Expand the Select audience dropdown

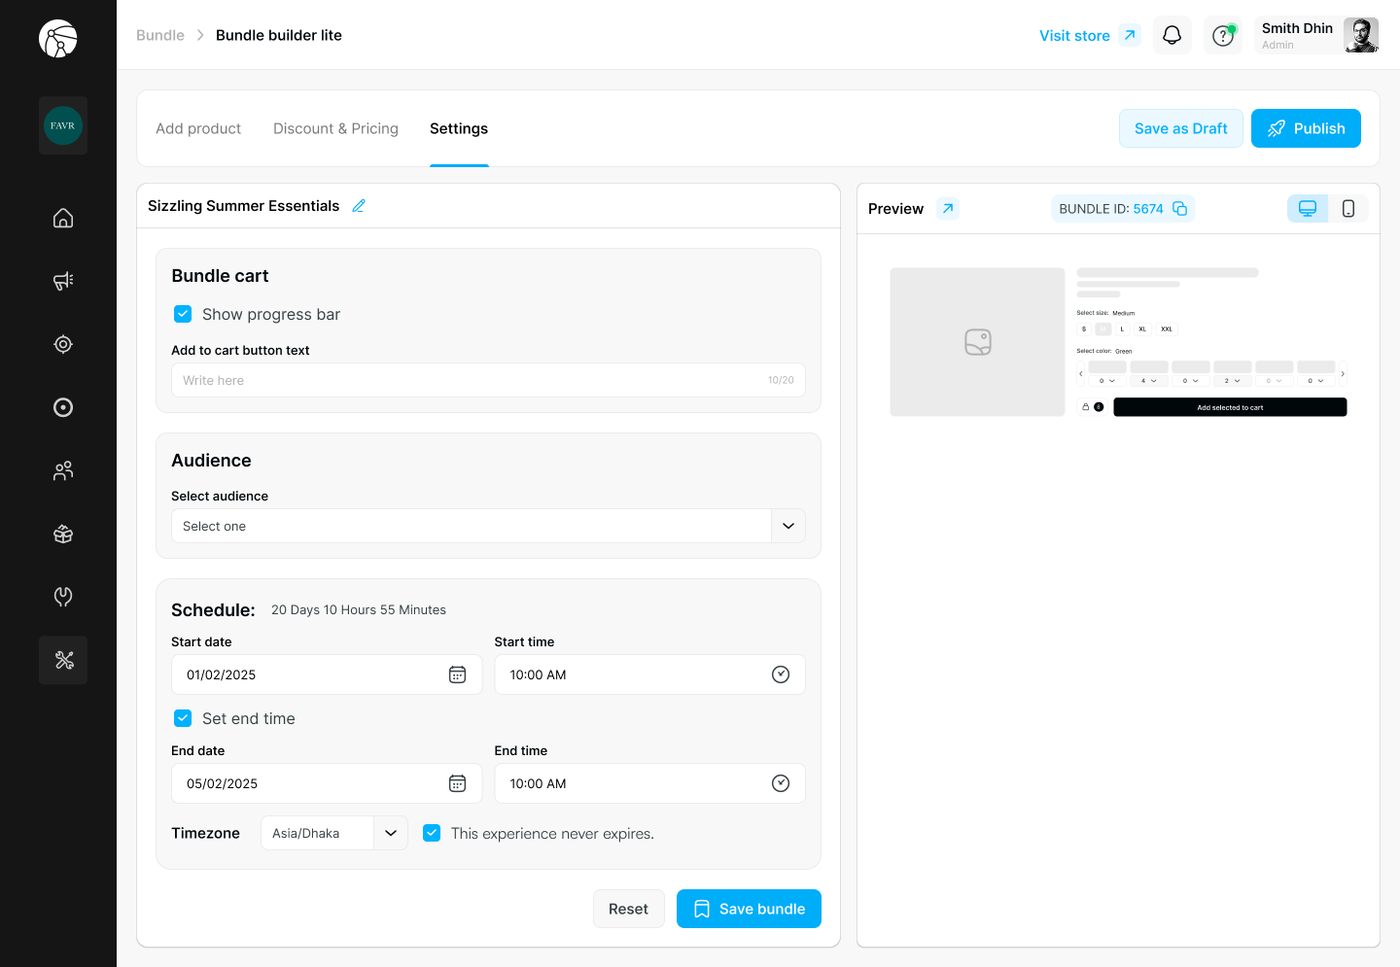point(788,526)
